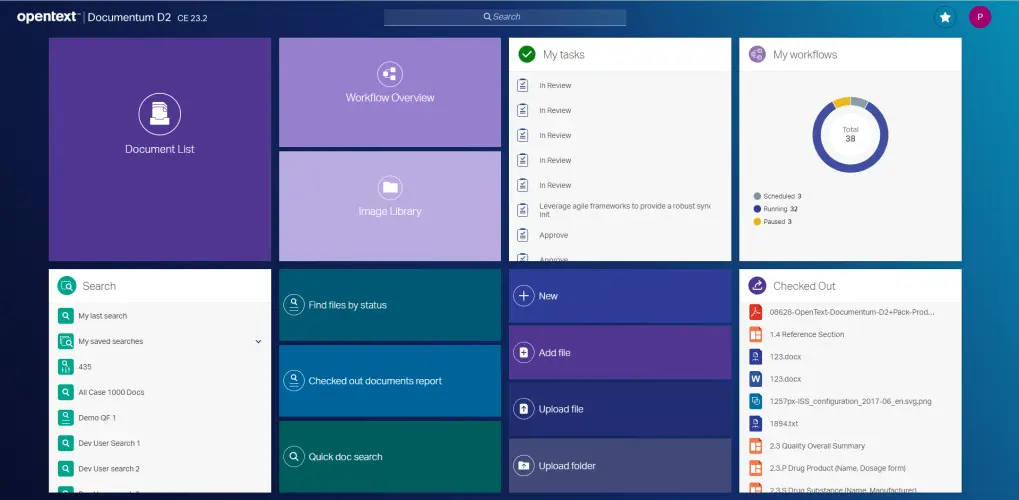The width and height of the screenshot is (1019, 500).
Task: Open the Image Library folder icon
Action: (390, 187)
